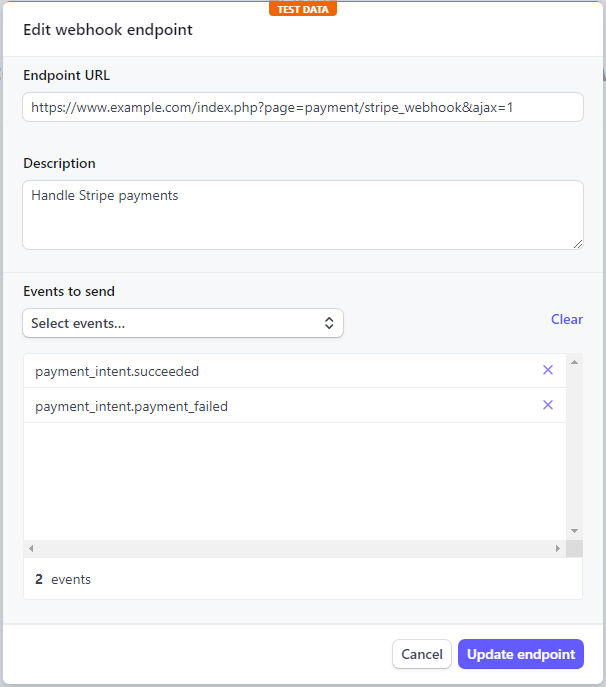Click inside the Description text area
The width and height of the screenshot is (606, 687).
tap(302, 214)
